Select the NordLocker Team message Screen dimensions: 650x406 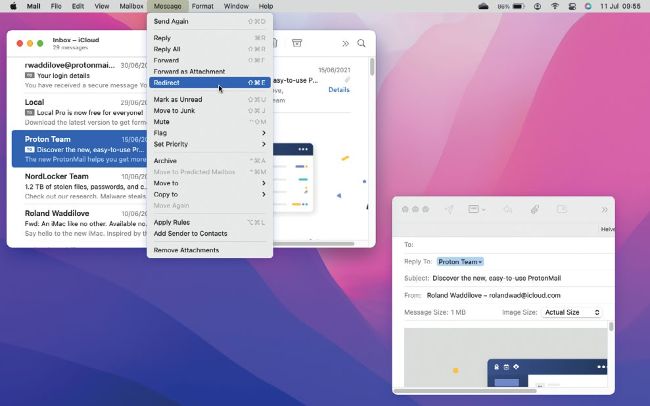pos(80,186)
